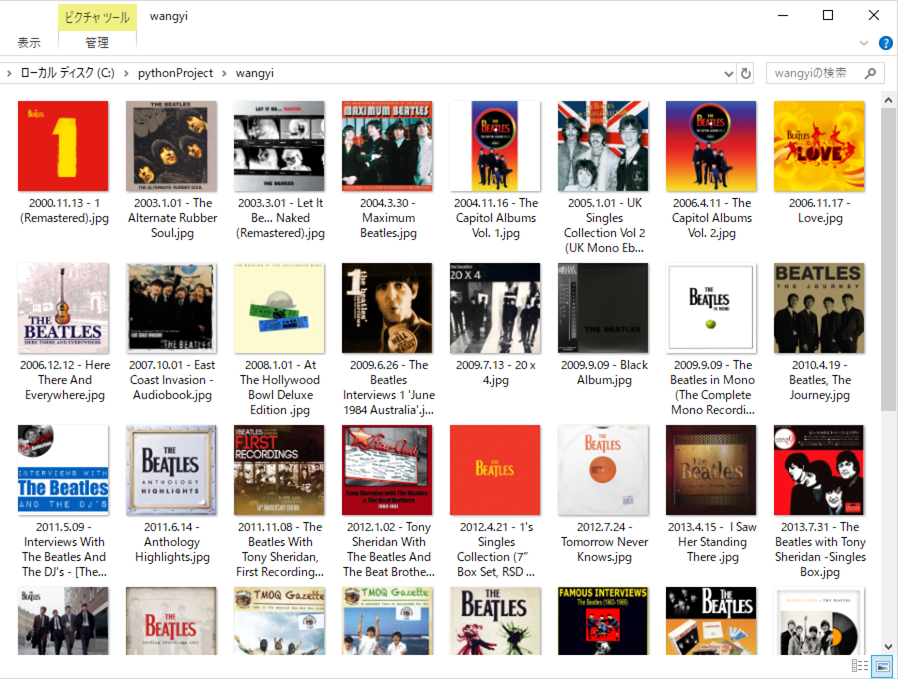Screen dimensions: 898x679
Task: Select 2009.9.09 - Black Album.jpg thumbnail
Action: [603, 308]
